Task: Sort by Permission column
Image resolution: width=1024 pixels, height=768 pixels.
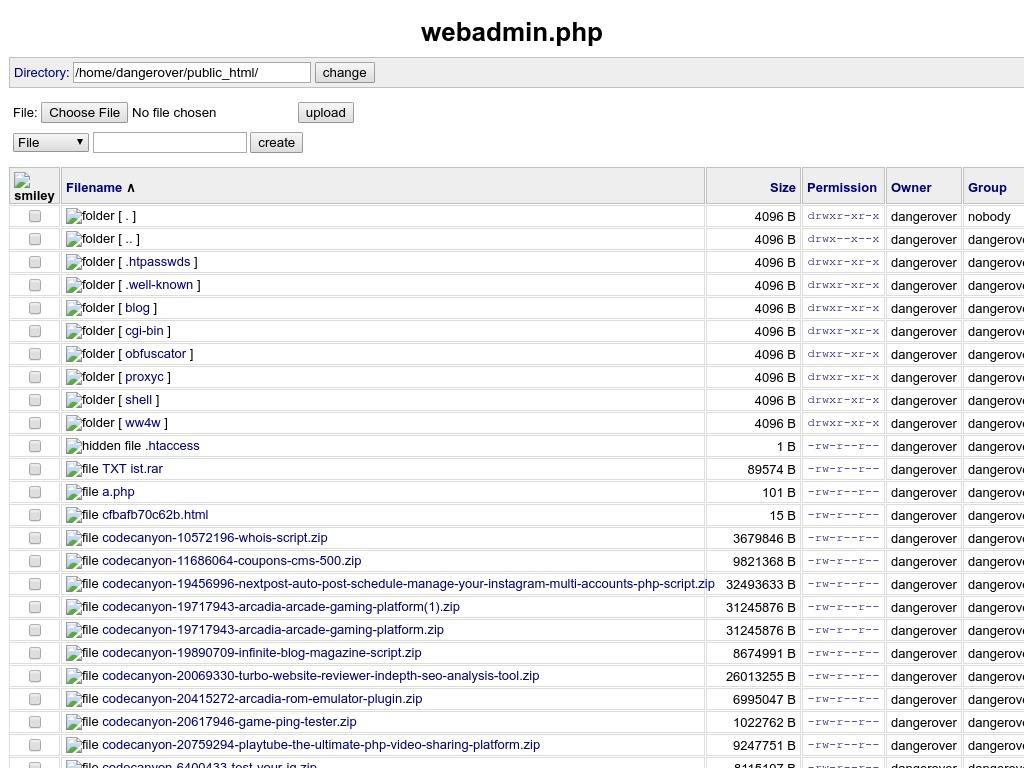Action: click(842, 187)
